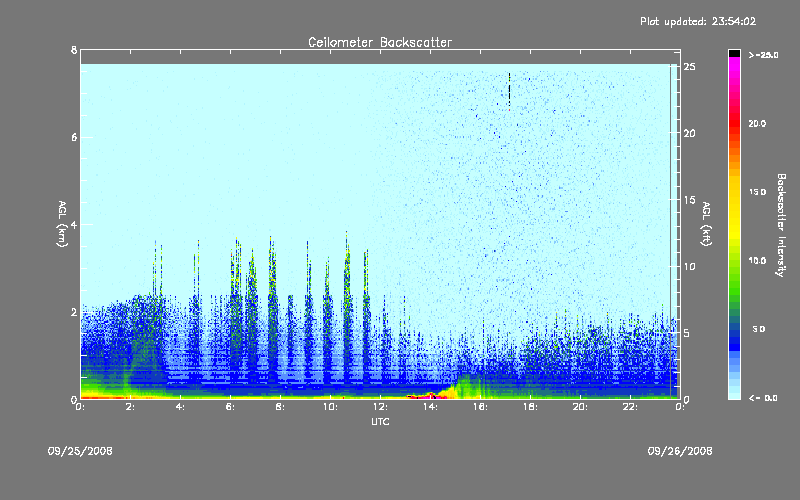Viewport: 800px width, 500px height.
Task: Click the '6:' hour label on time axis
Action: [x=230, y=407]
